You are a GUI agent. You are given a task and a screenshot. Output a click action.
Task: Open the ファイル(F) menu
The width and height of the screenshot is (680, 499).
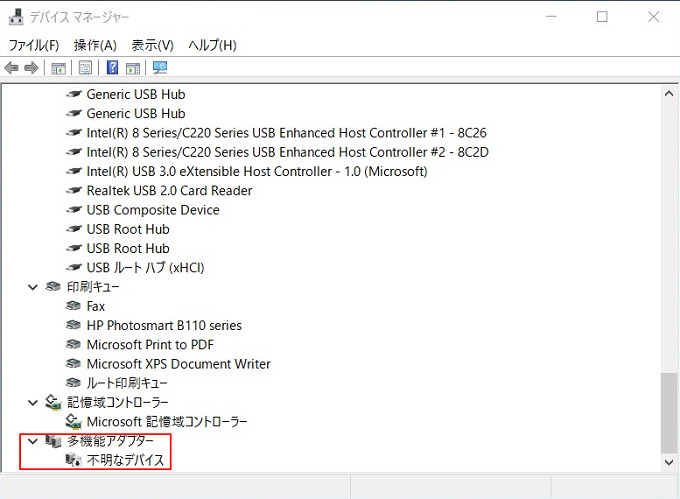point(33,45)
